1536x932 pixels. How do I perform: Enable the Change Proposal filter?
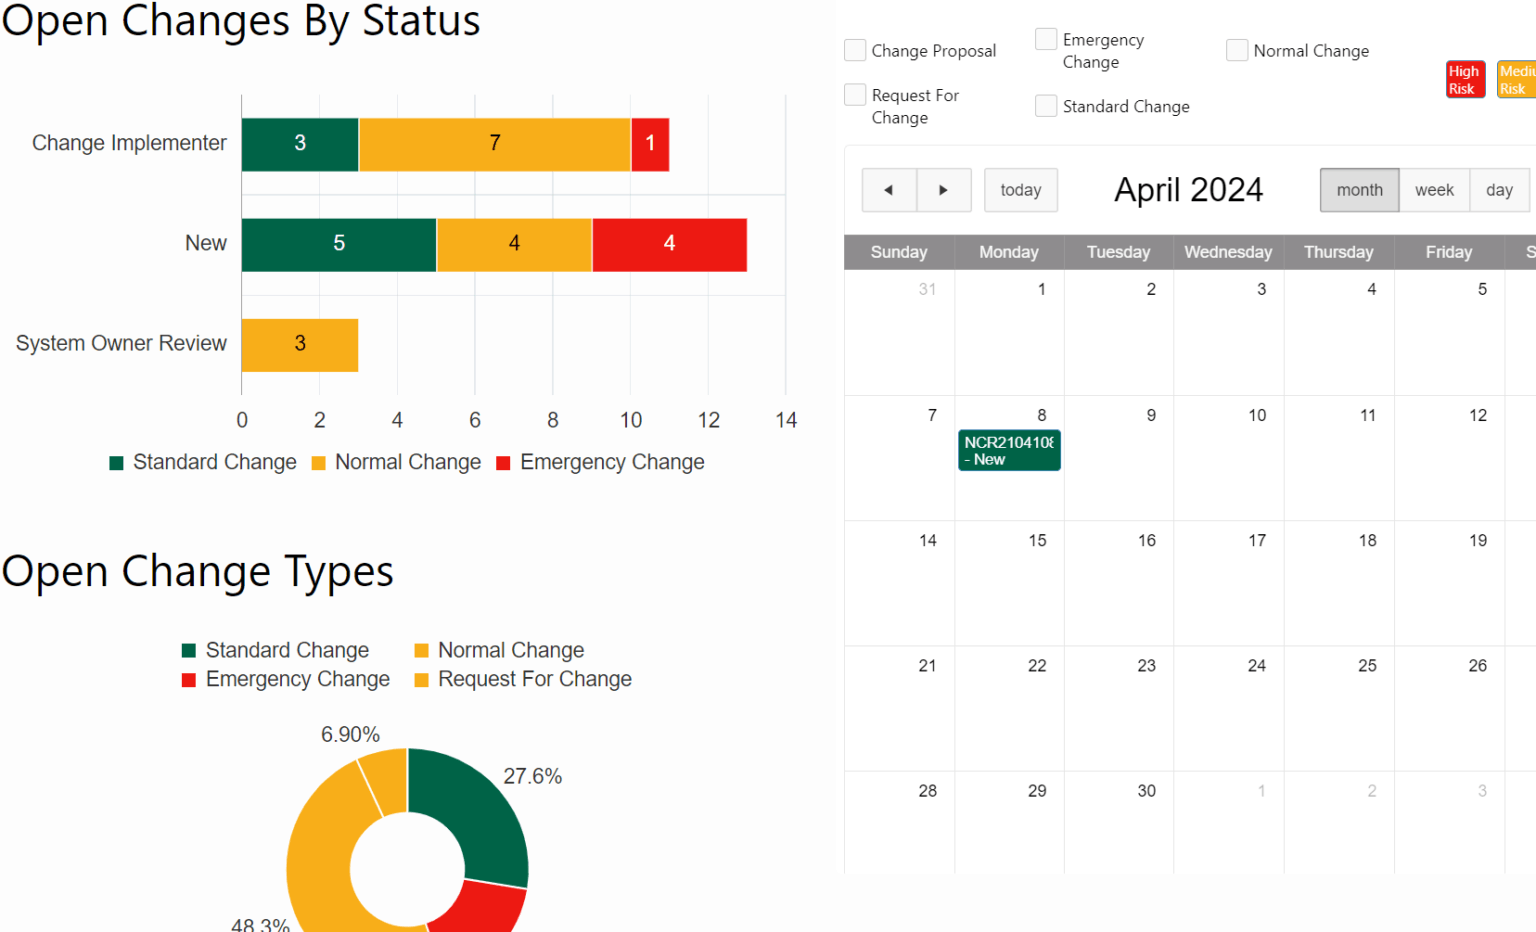pyautogui.click(x=855, y=49)
